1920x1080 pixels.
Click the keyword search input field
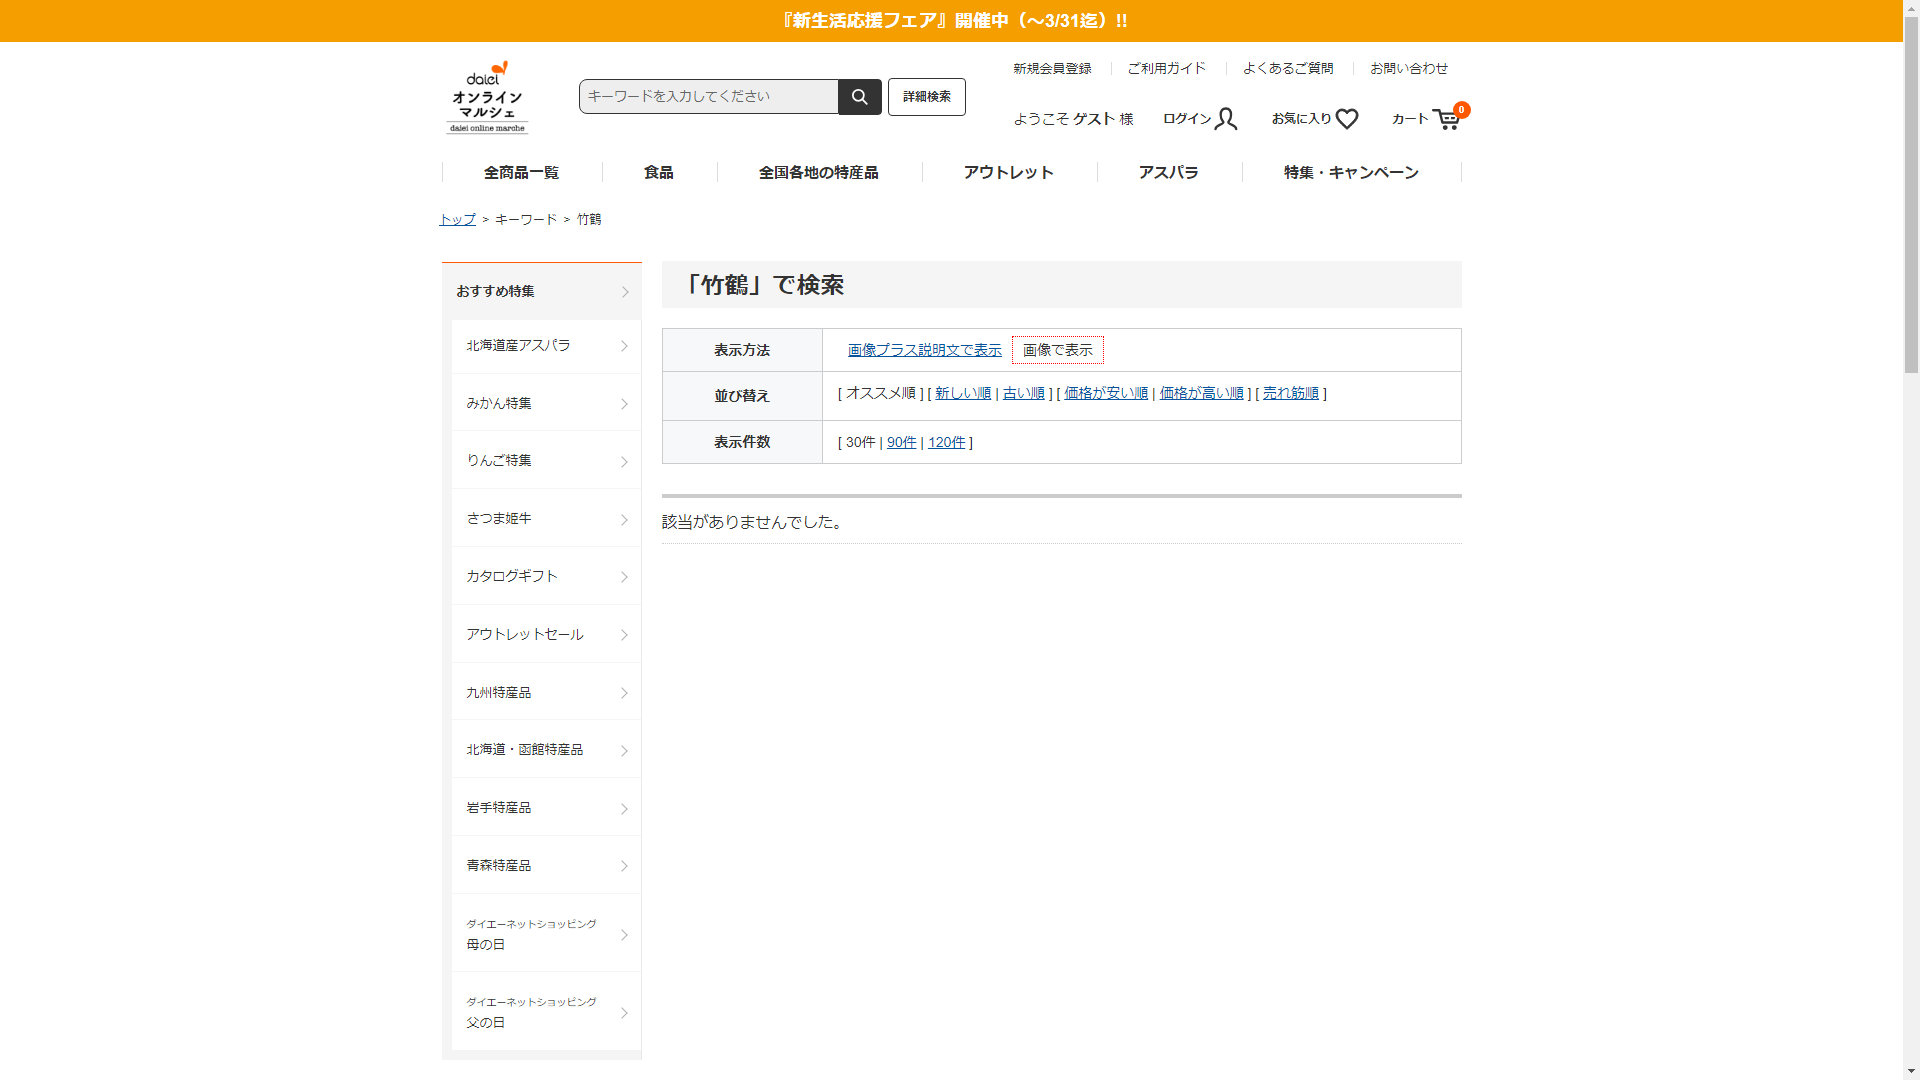708,97
